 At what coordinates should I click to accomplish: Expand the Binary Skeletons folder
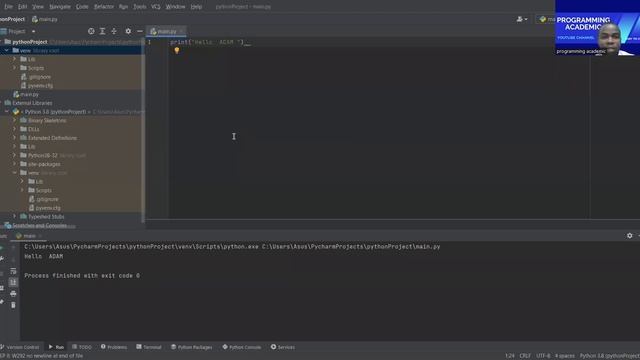click(15, 120)
